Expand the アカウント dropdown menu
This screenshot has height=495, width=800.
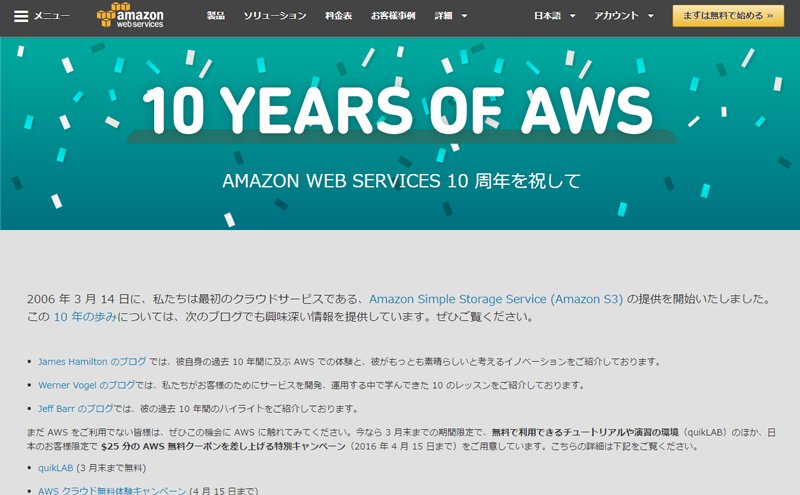coord(623,16)
